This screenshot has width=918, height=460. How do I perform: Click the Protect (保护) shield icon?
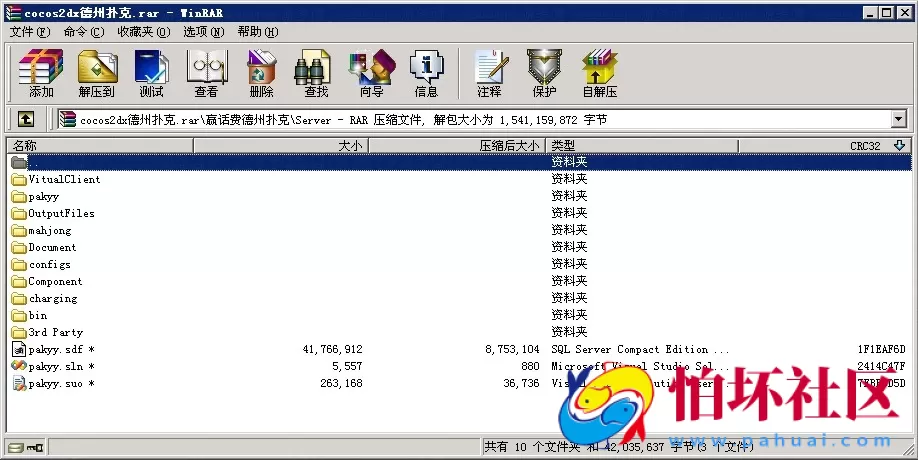click(x=544, y=73)
